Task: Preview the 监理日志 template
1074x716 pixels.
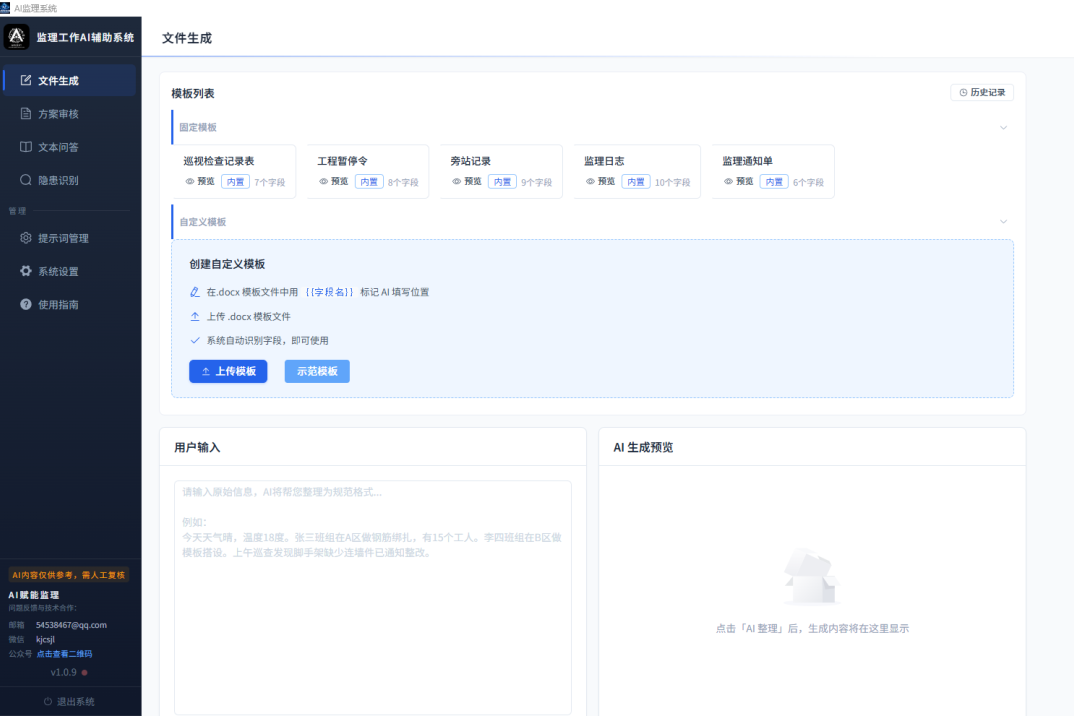Action: click(x=600, y=182)
